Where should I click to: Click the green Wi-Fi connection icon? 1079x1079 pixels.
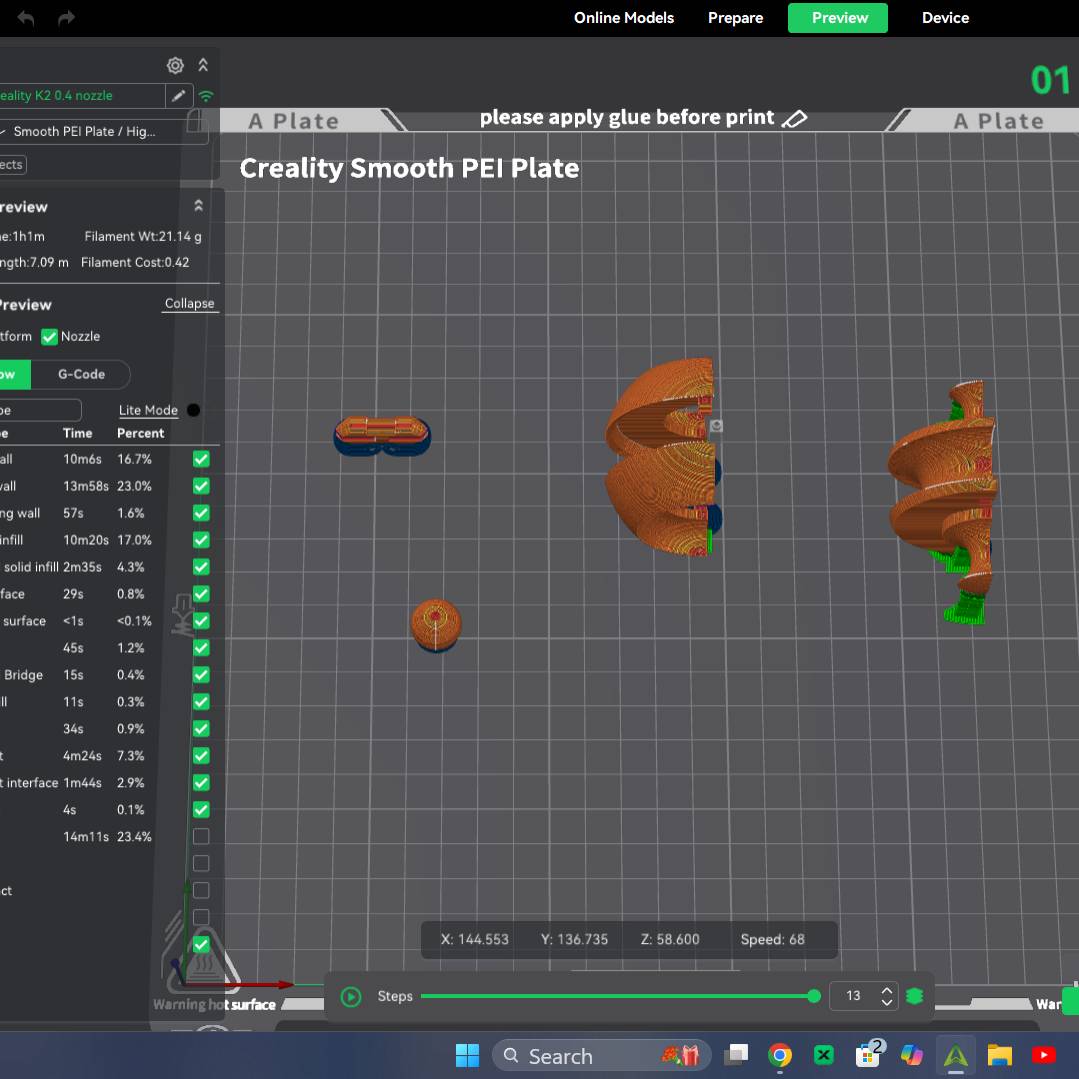point(206,97)
